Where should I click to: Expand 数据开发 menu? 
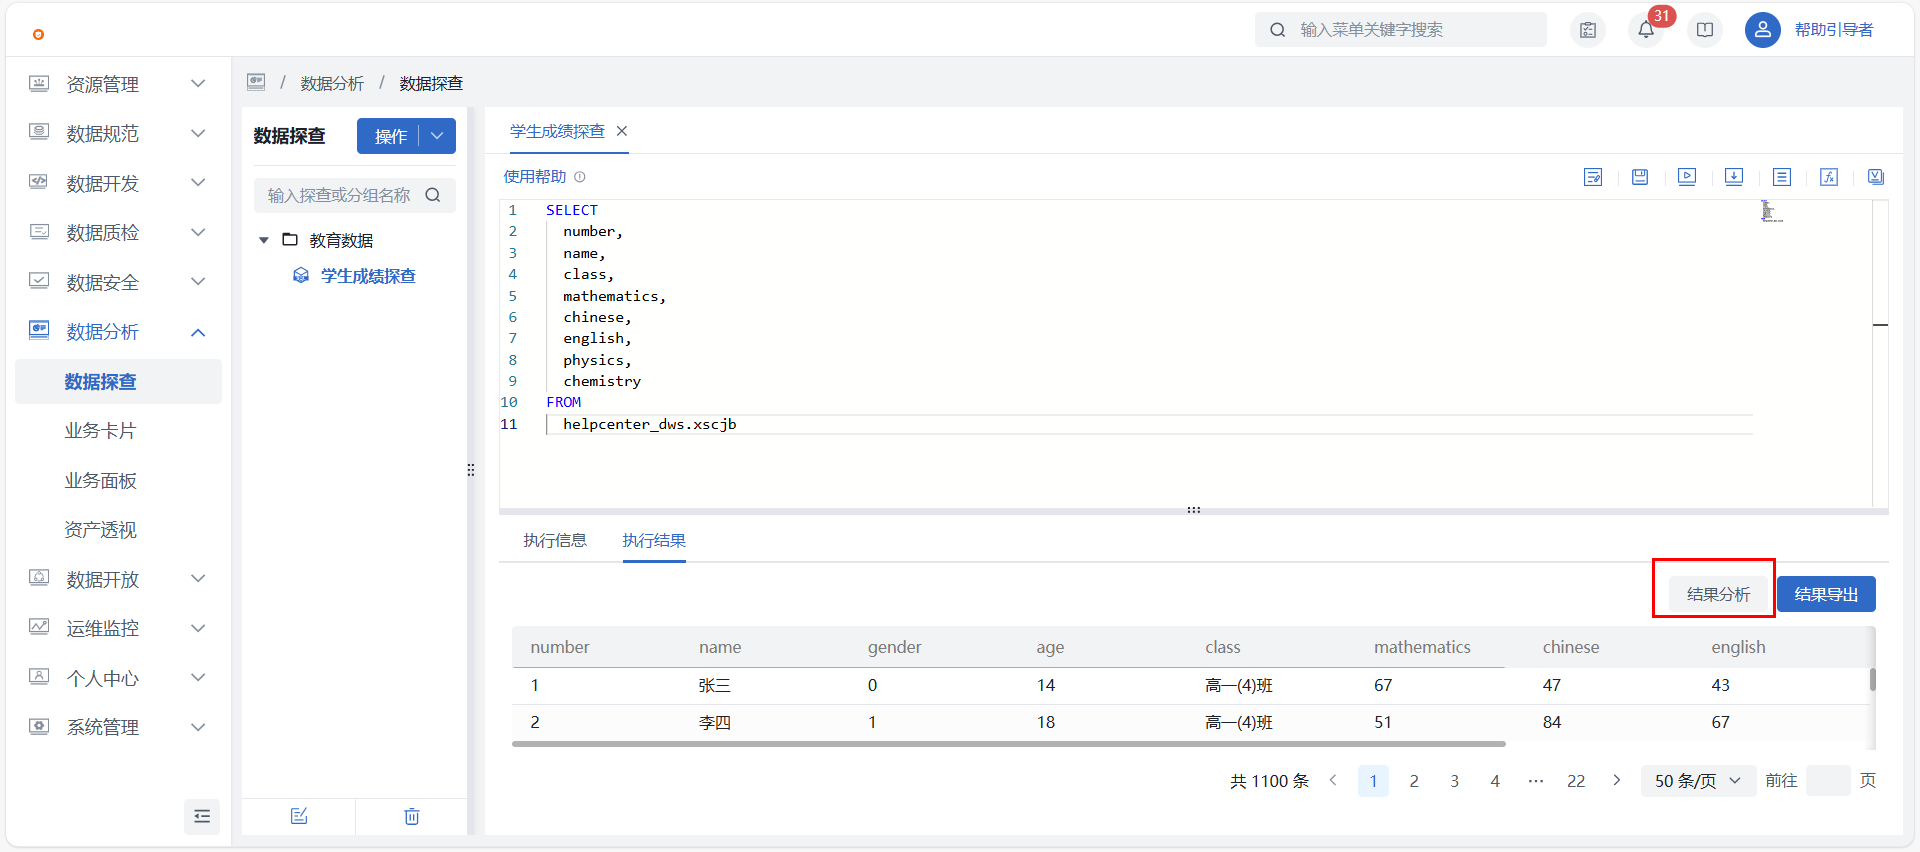(x=198, y=183)
